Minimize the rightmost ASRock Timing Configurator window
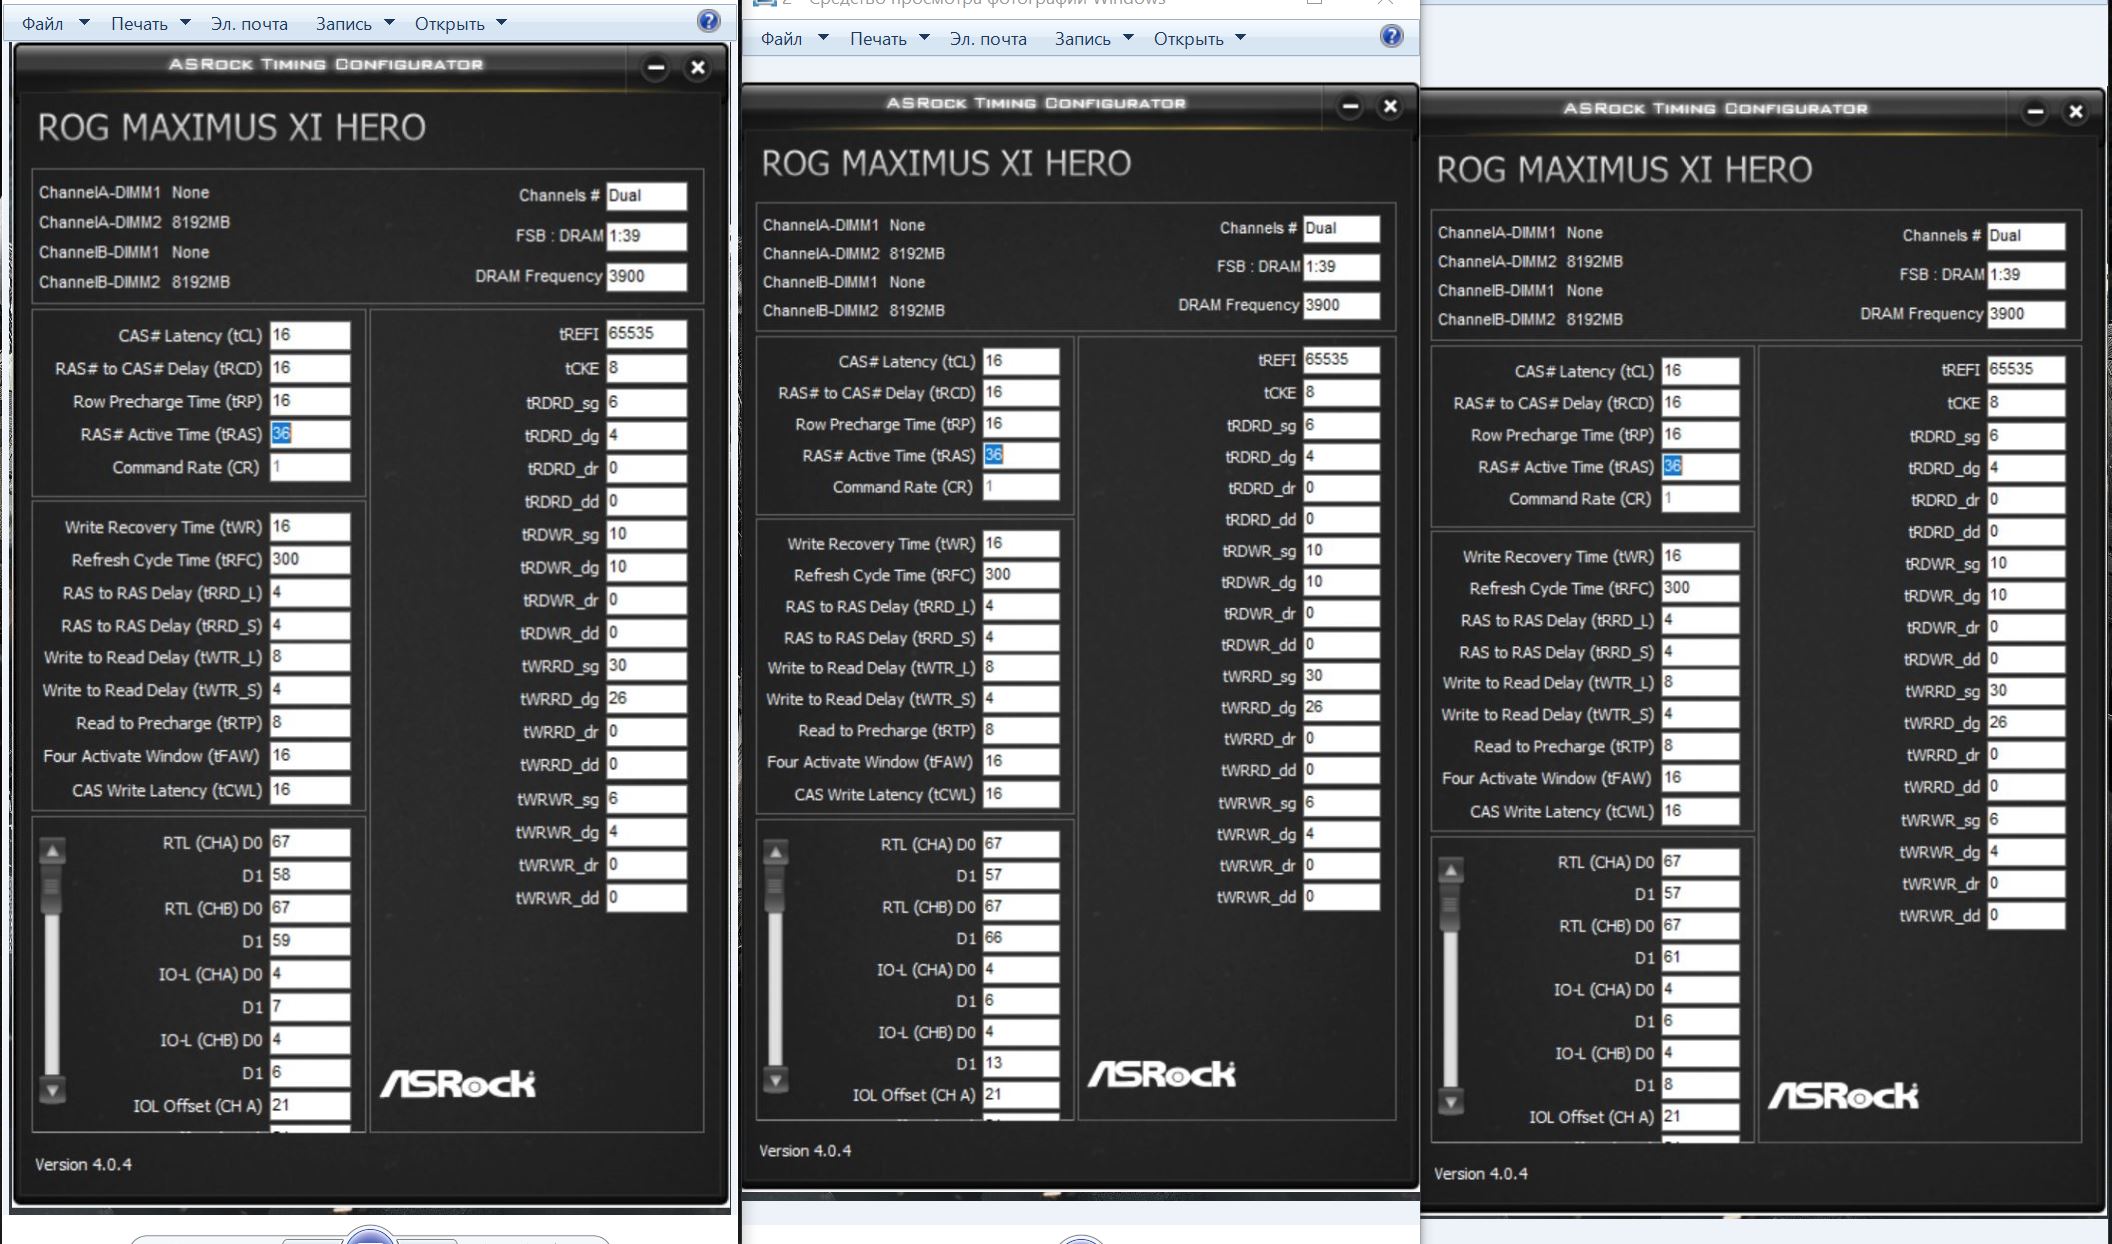Image resolution: width=2112 pixels, height=1244 pixels. 2035,112
